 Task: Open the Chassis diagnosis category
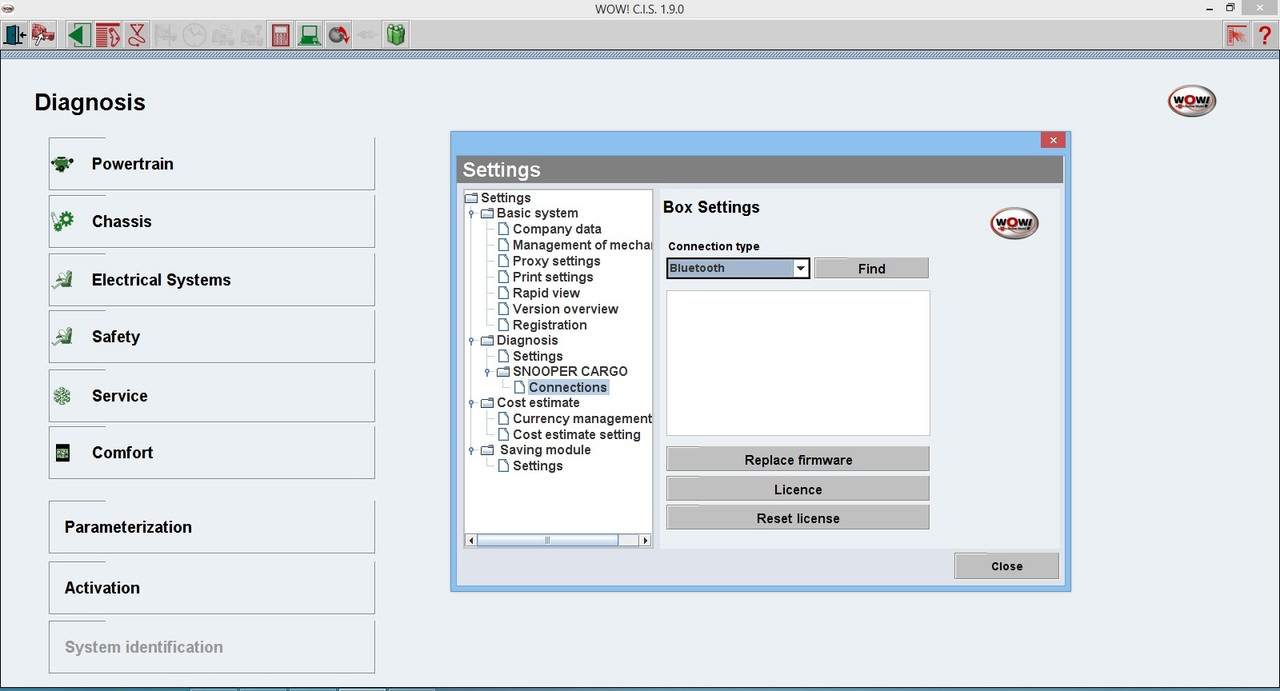click(212, 221)
